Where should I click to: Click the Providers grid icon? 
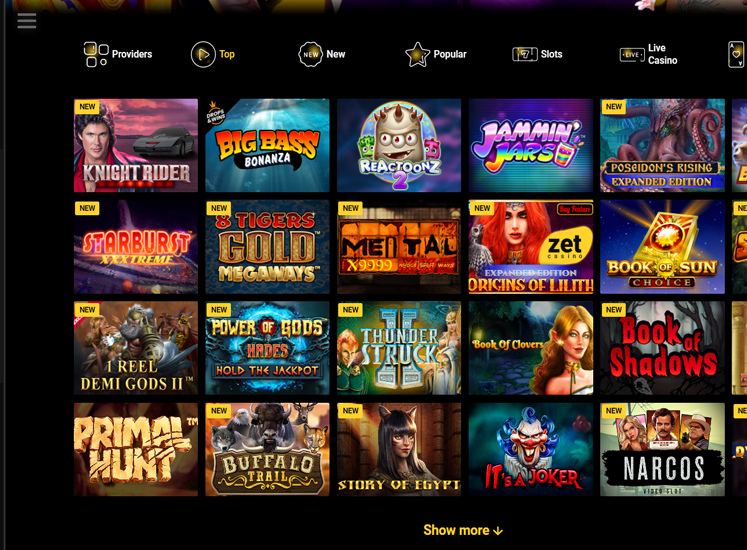tap(96, 54)
